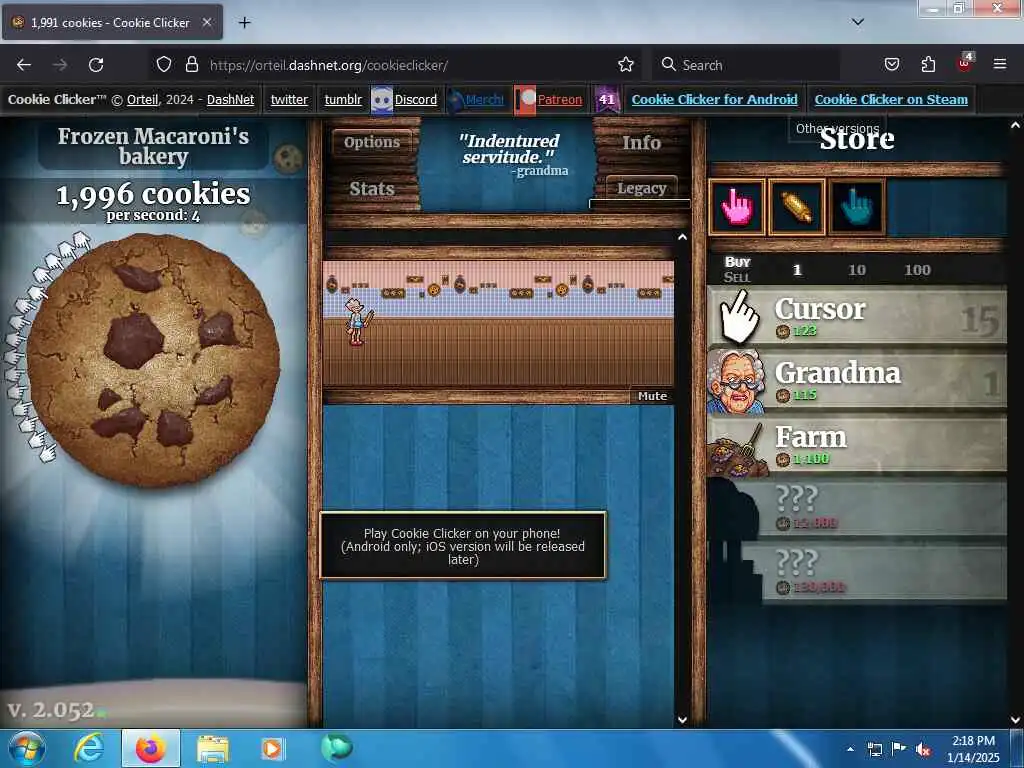Image resolution: width=1024 pixels, height=768 pixels.
Task: Open the Orteil link
Action: coord(142,100)
